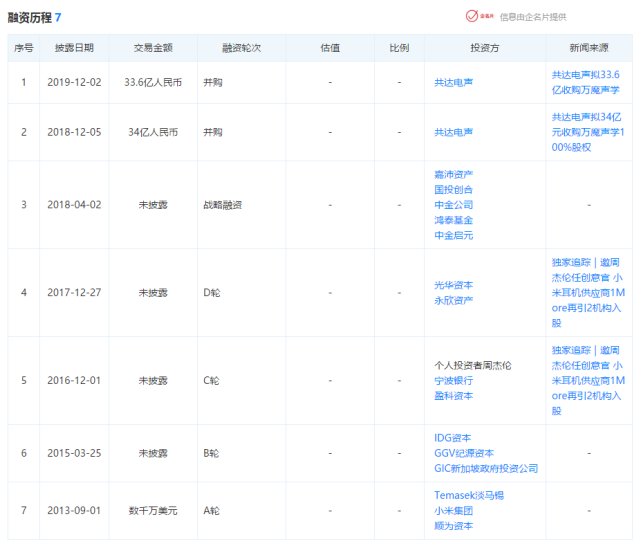Click the 投资方 column header

pyautogui.click(x=485, y=48)
